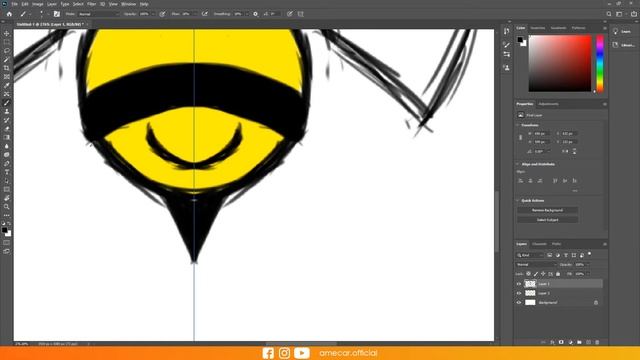Open the brush Mode dropdown
640x360 pixels.
click(98, 14)
